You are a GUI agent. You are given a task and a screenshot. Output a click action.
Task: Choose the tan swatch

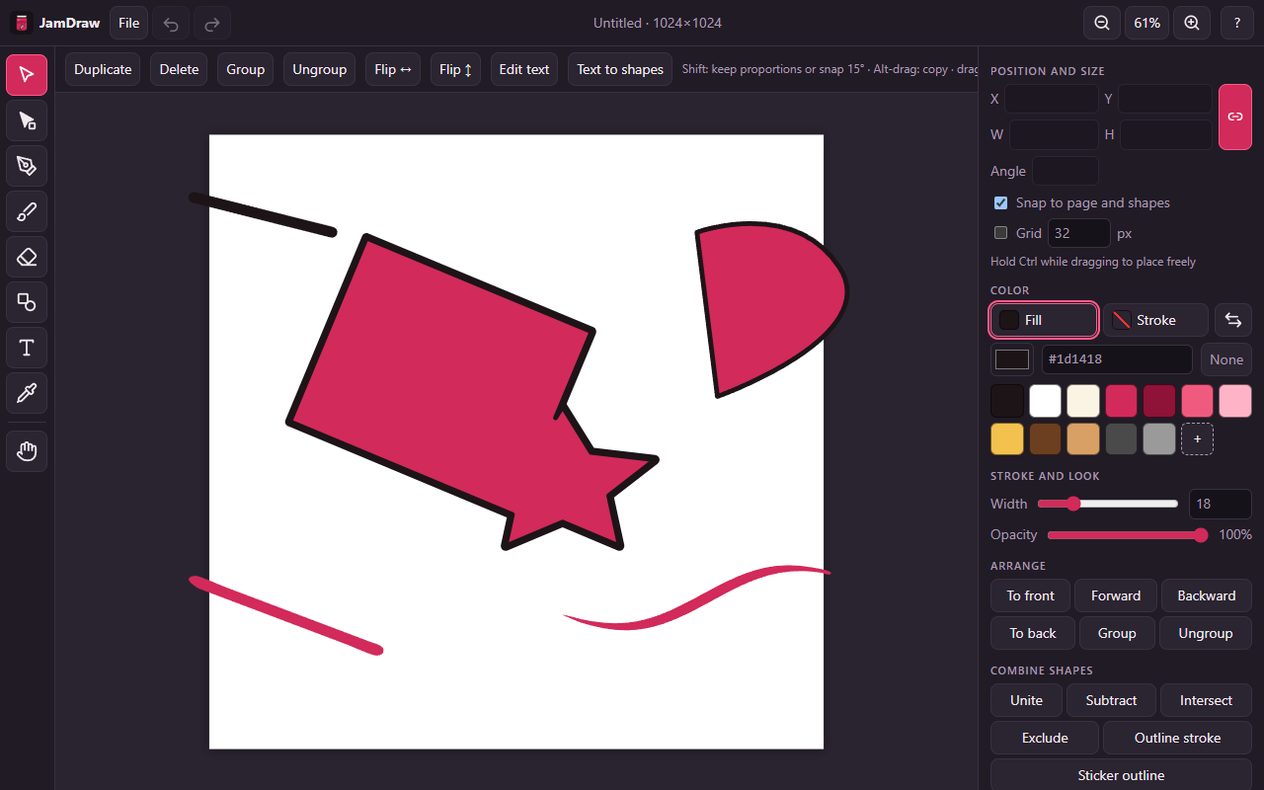[x=1083, y=439]
